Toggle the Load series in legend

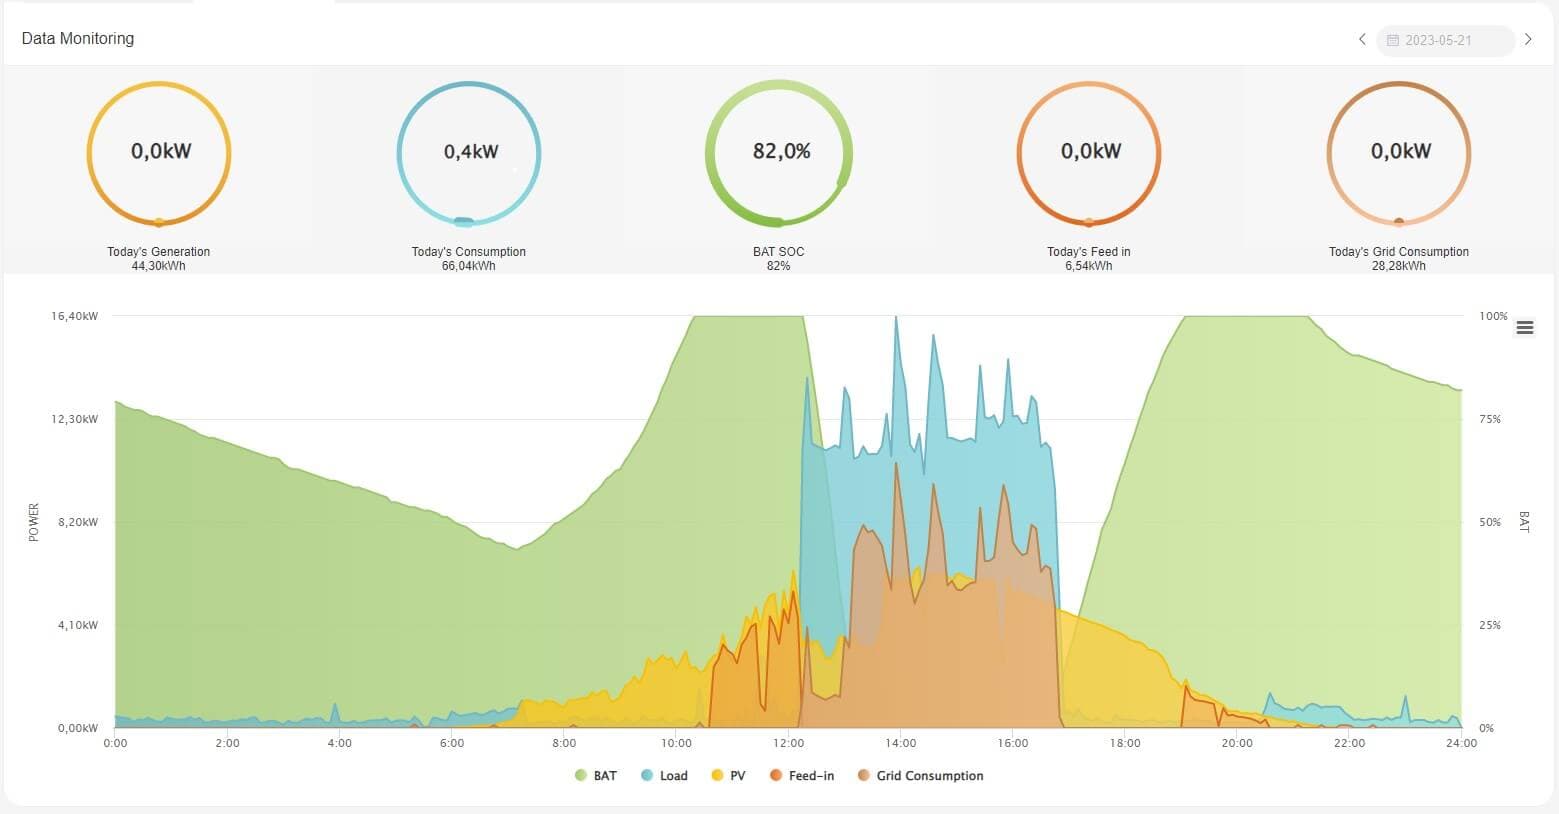664,776
